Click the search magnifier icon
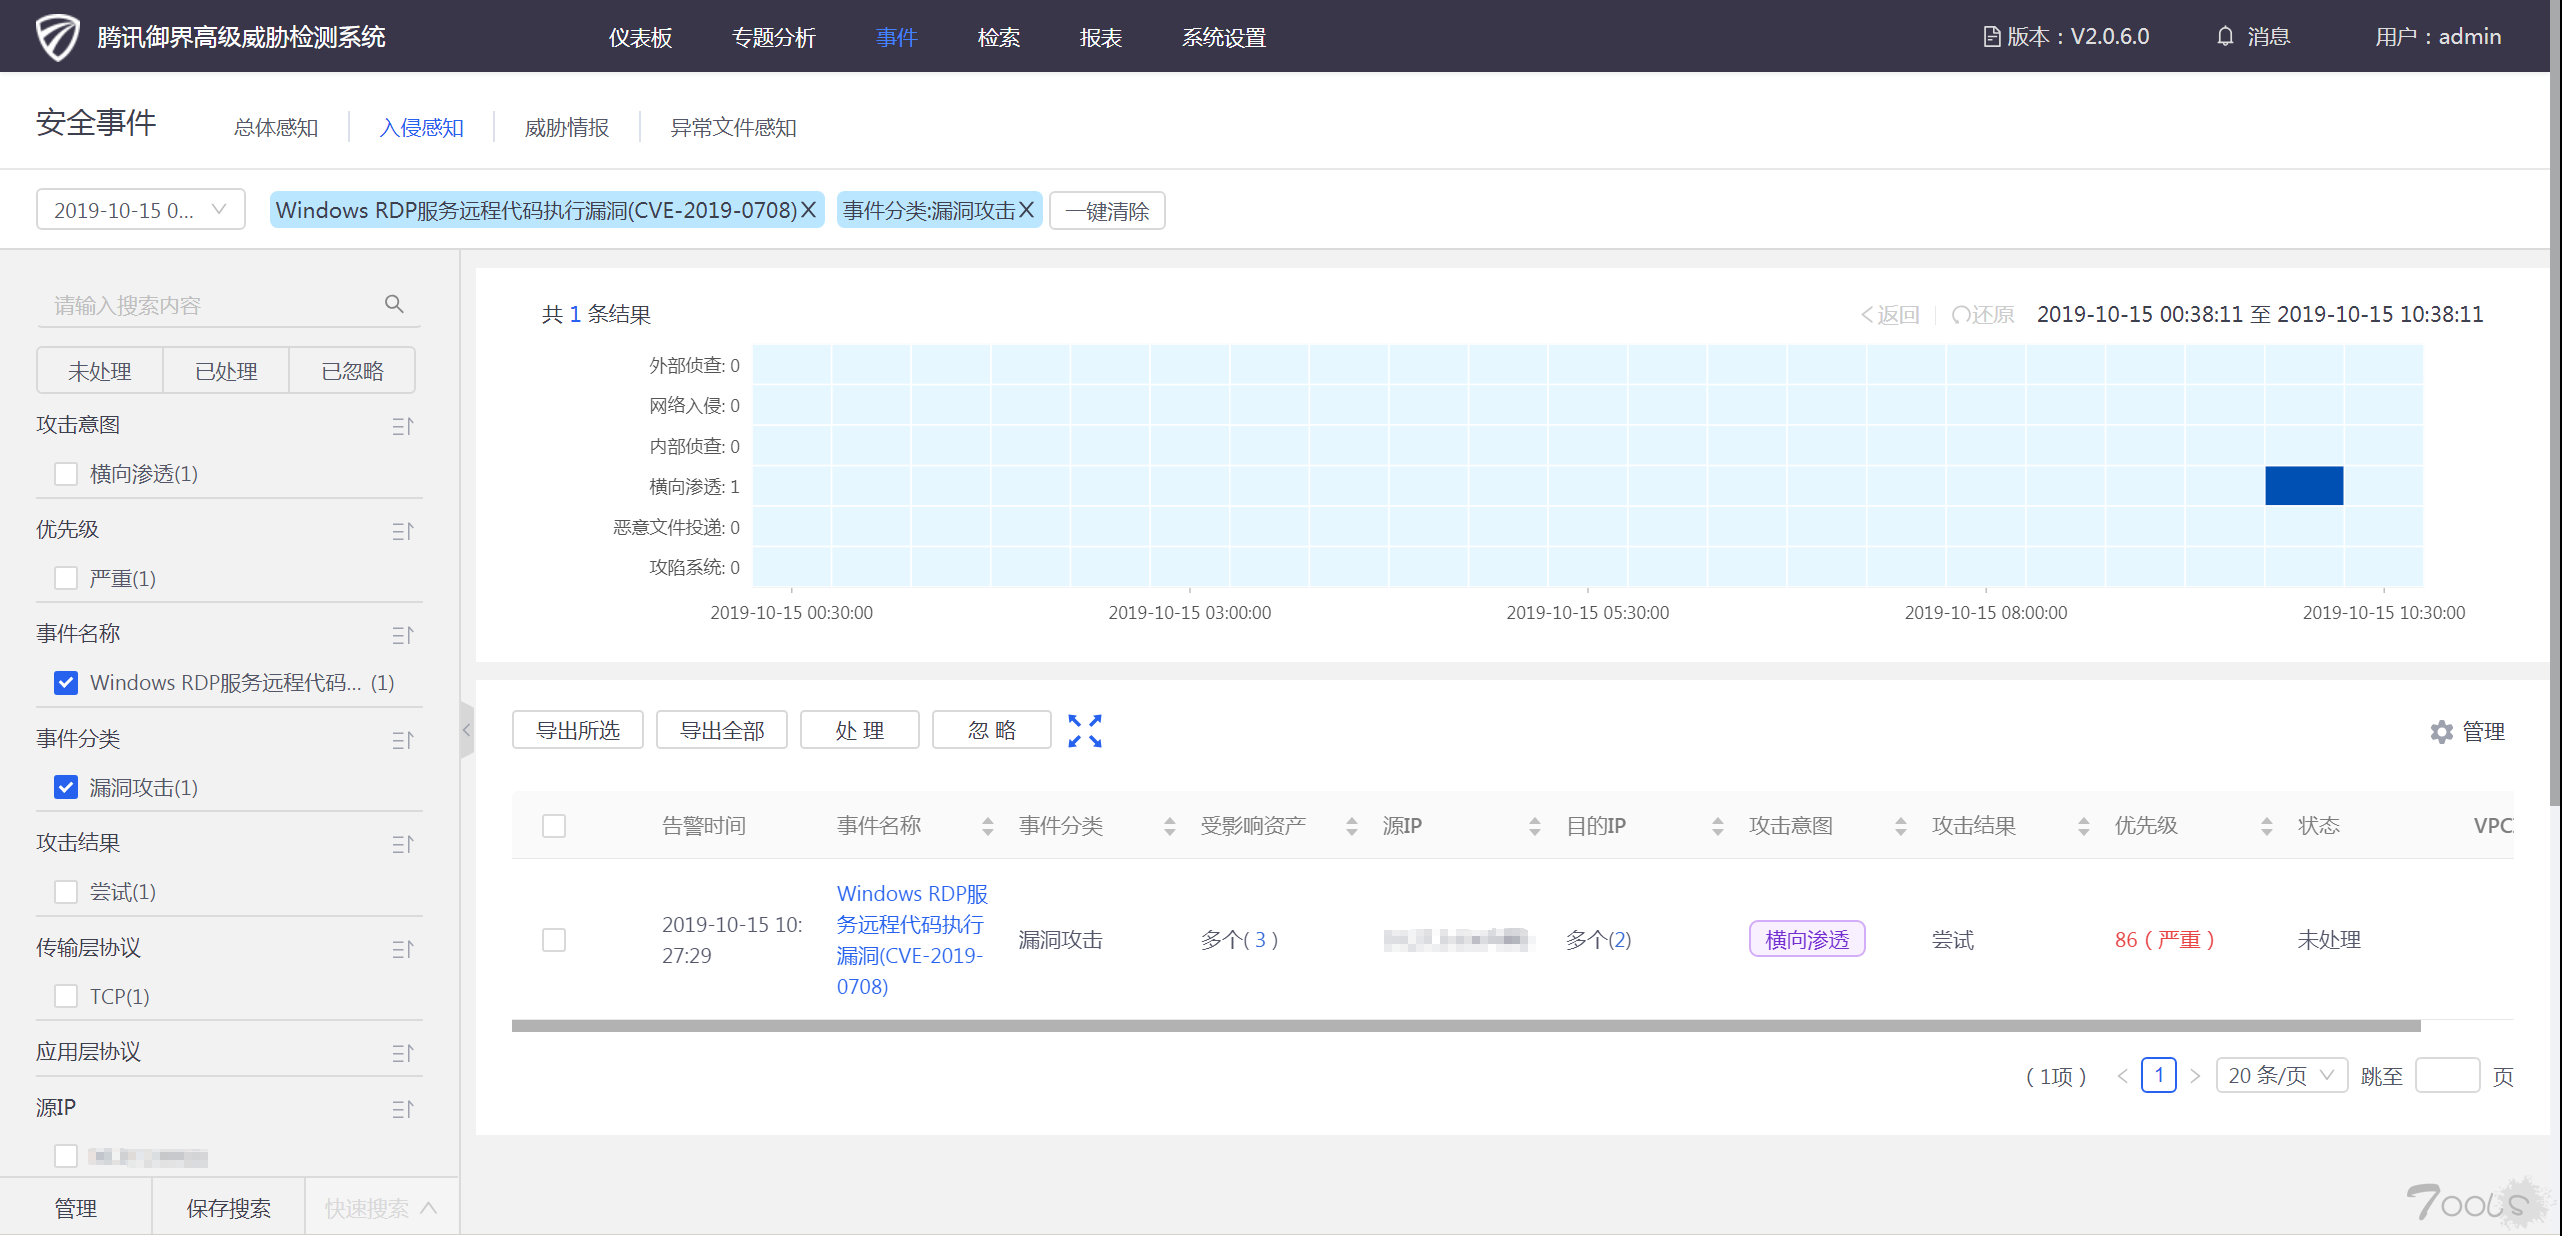The height and width of the screenshot is (1236, 2562). [394, 304]
